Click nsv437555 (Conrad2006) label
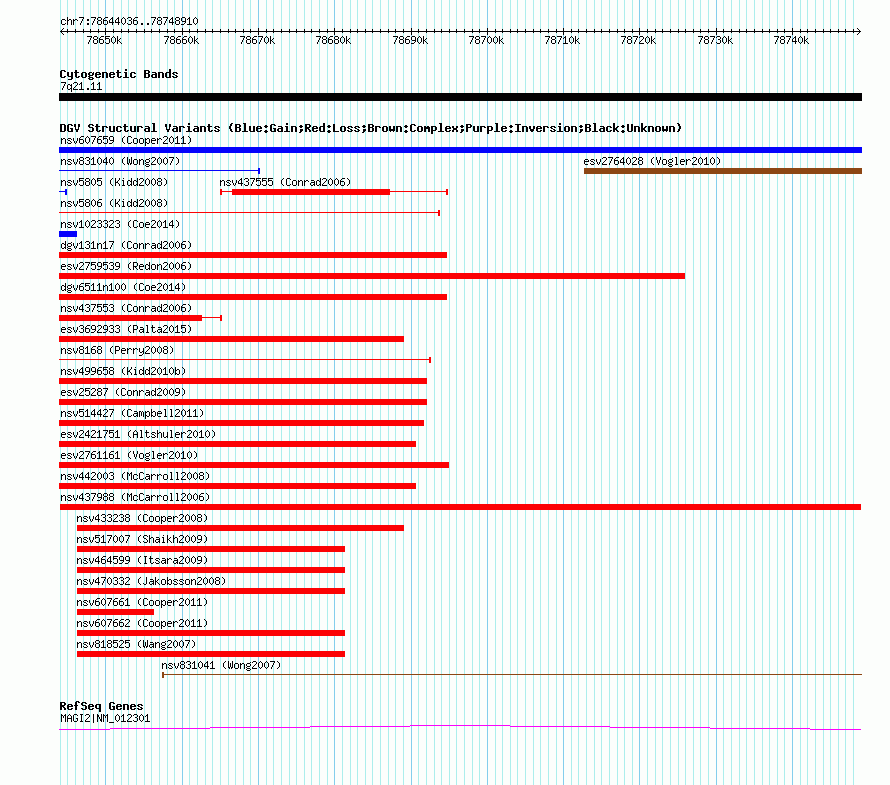 285,182
